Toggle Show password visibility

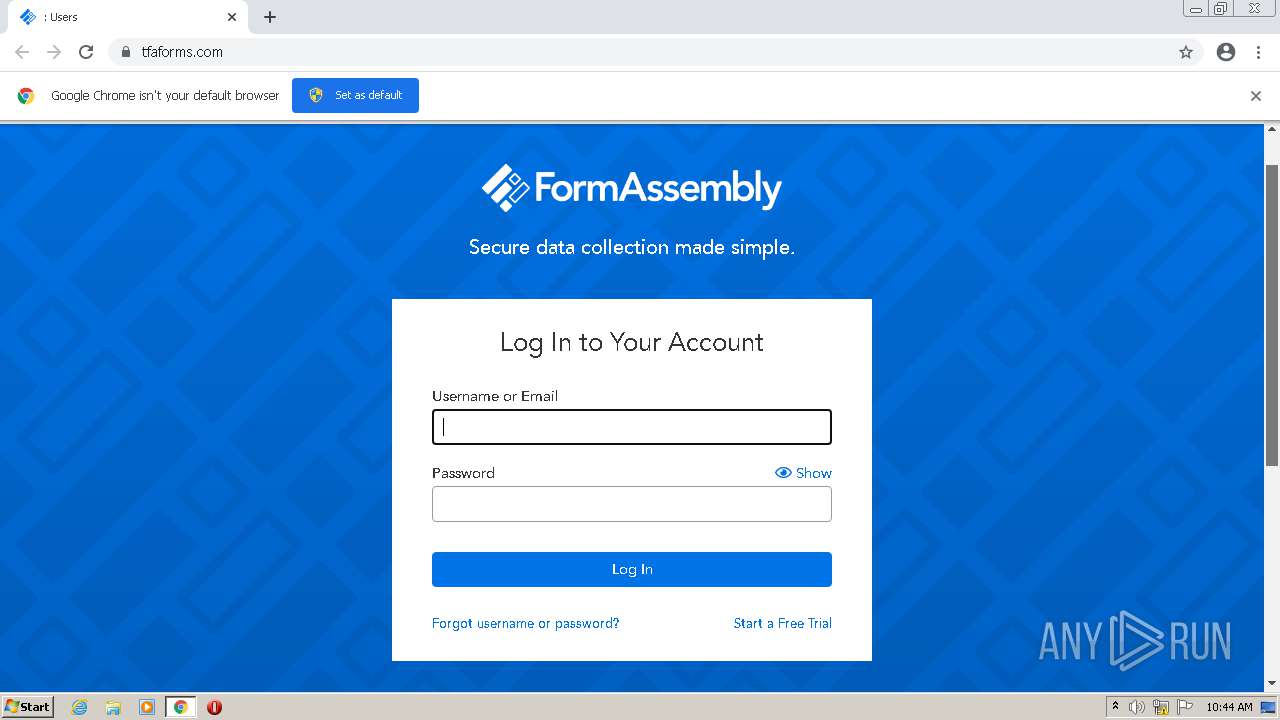(x=803, y=473)
